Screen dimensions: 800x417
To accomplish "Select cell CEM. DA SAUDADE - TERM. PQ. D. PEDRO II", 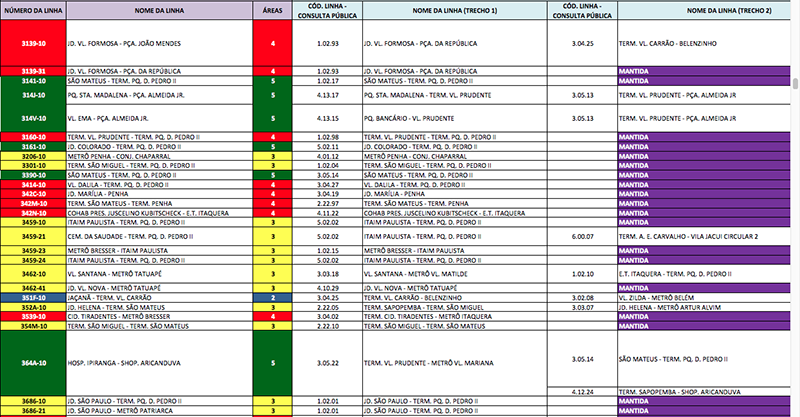I will pos(159,237).
